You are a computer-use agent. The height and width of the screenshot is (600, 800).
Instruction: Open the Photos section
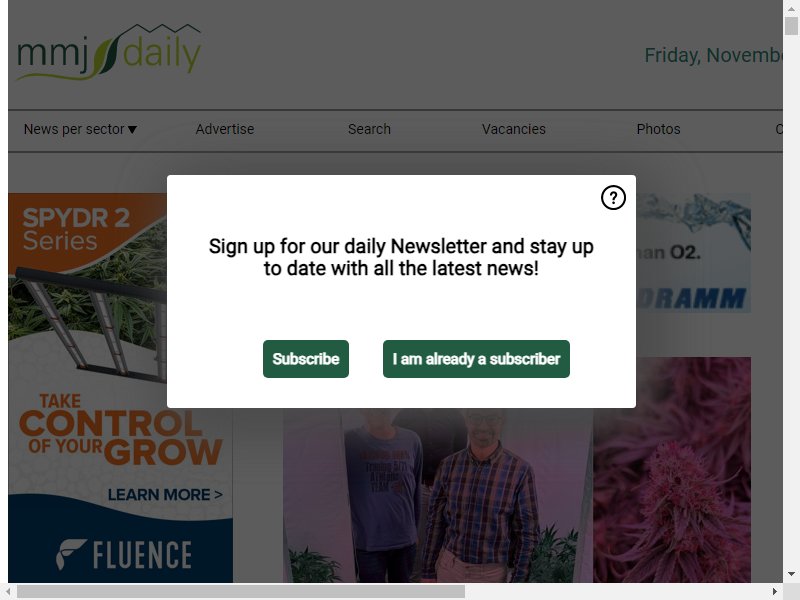658,130
